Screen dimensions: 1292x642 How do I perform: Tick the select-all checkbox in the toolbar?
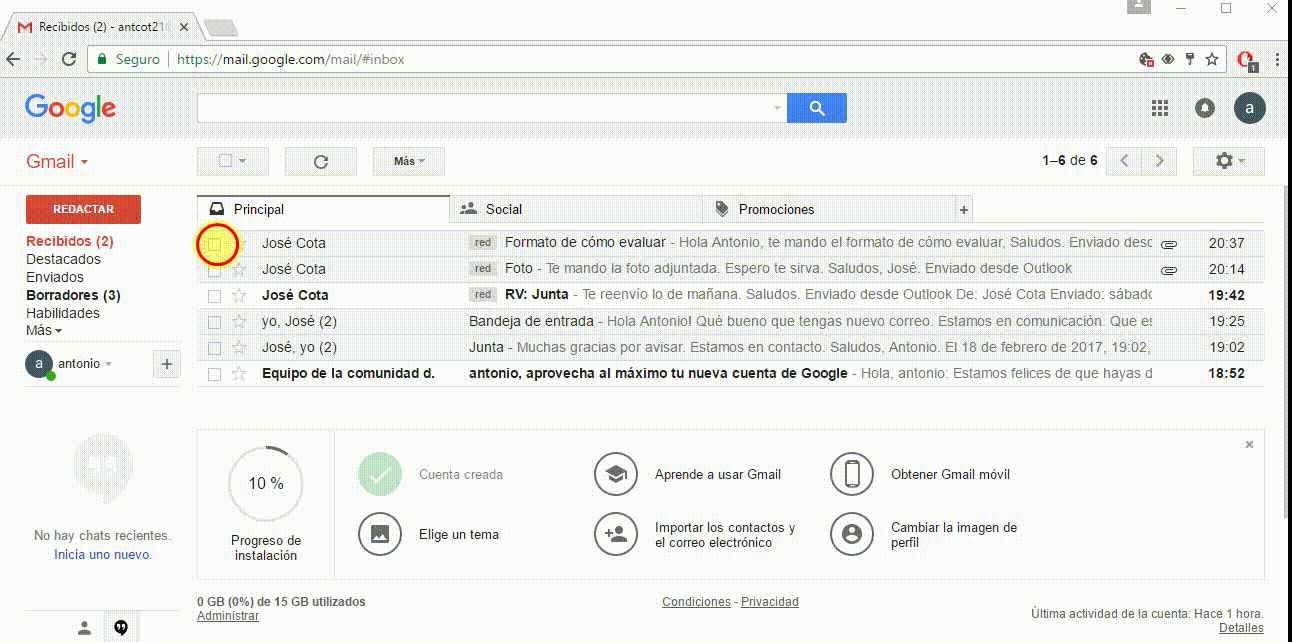225,161
